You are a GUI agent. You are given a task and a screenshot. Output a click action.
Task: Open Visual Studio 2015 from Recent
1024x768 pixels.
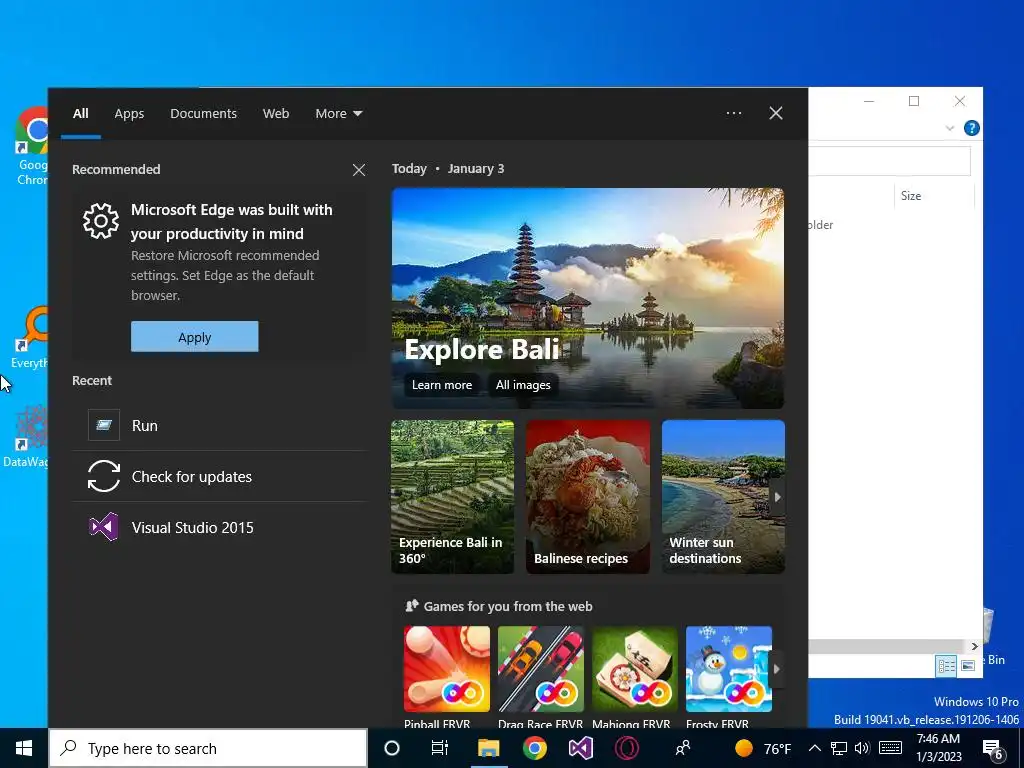[219, 527]
